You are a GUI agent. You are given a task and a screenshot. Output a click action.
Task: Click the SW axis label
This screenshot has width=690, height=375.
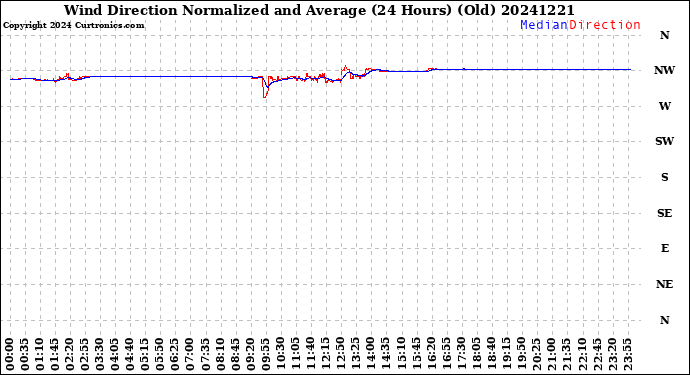664,141
